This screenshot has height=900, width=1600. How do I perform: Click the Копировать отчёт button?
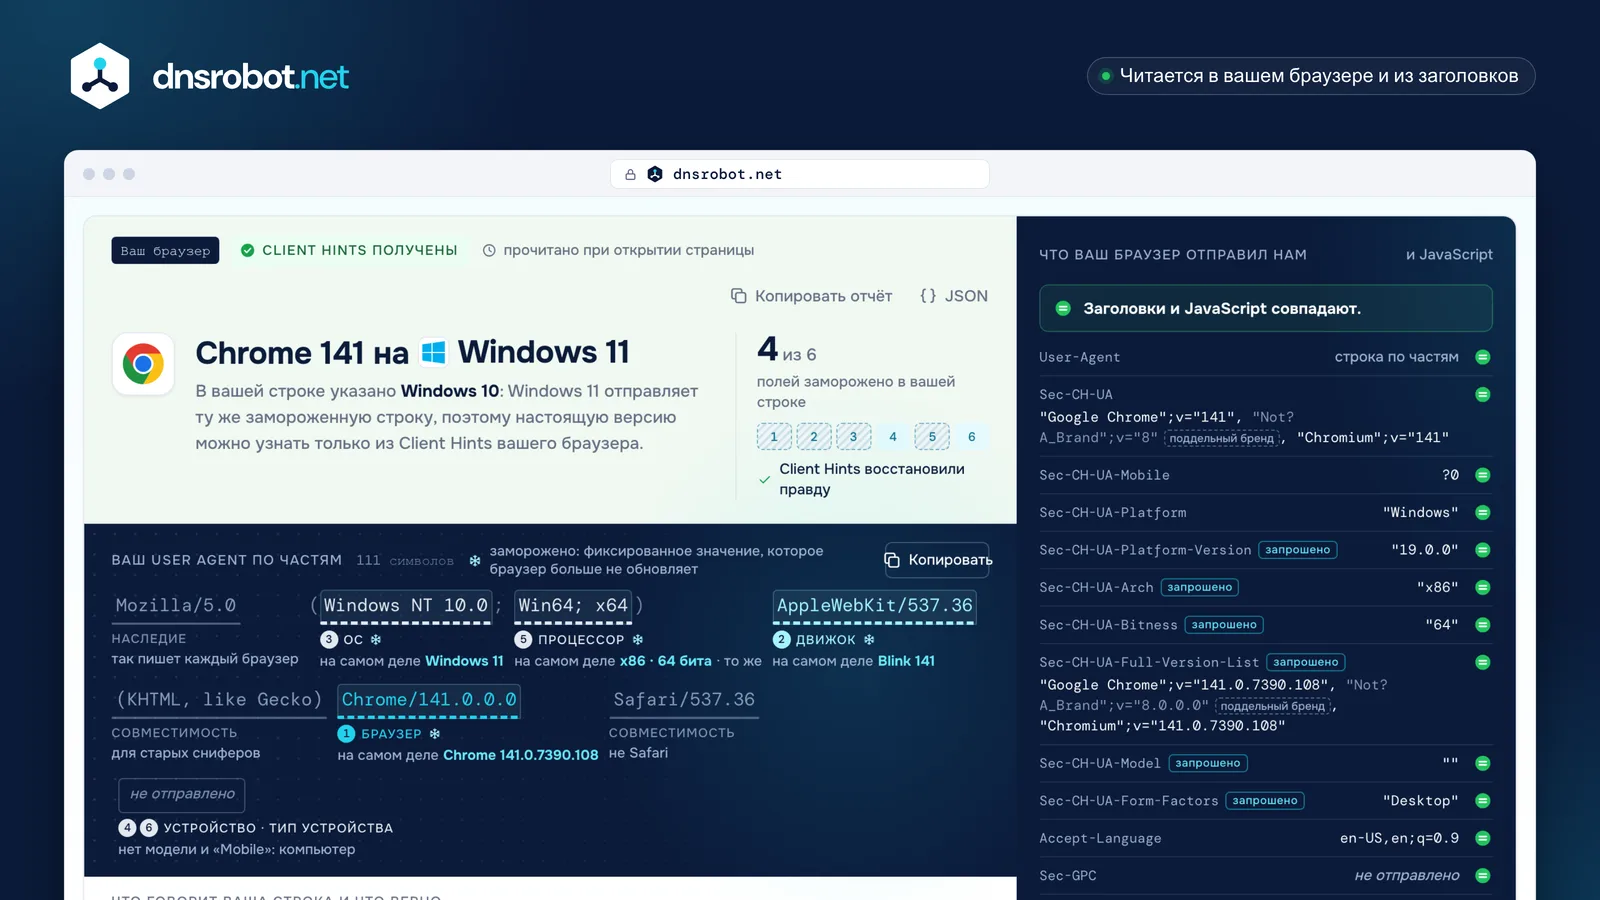(811, 296)
